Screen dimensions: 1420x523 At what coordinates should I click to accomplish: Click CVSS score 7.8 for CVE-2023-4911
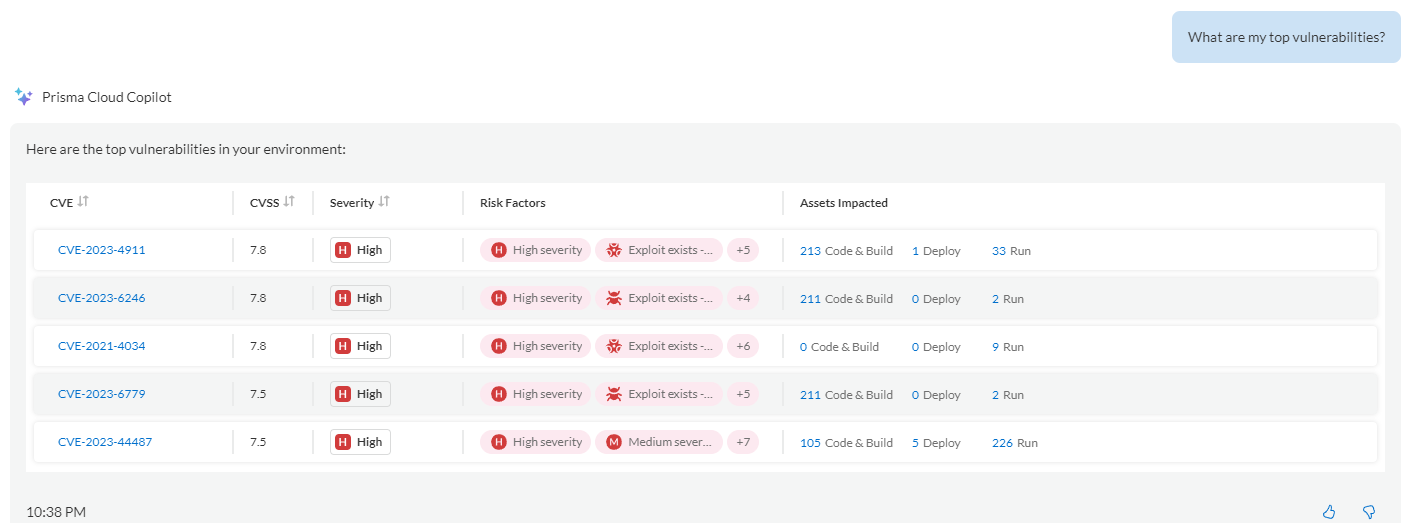pyautogui.click(x=258, y=250)
